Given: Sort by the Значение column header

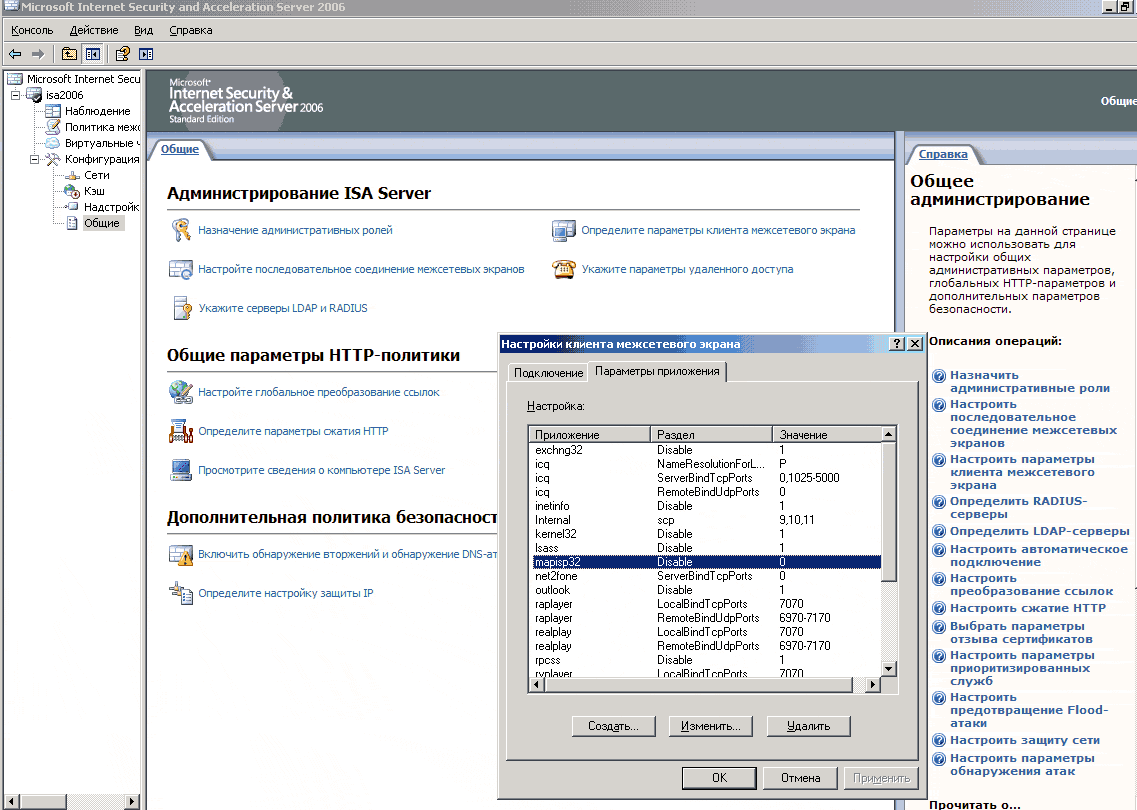Looking at the screenshot, I should click(x=827, y=434).
